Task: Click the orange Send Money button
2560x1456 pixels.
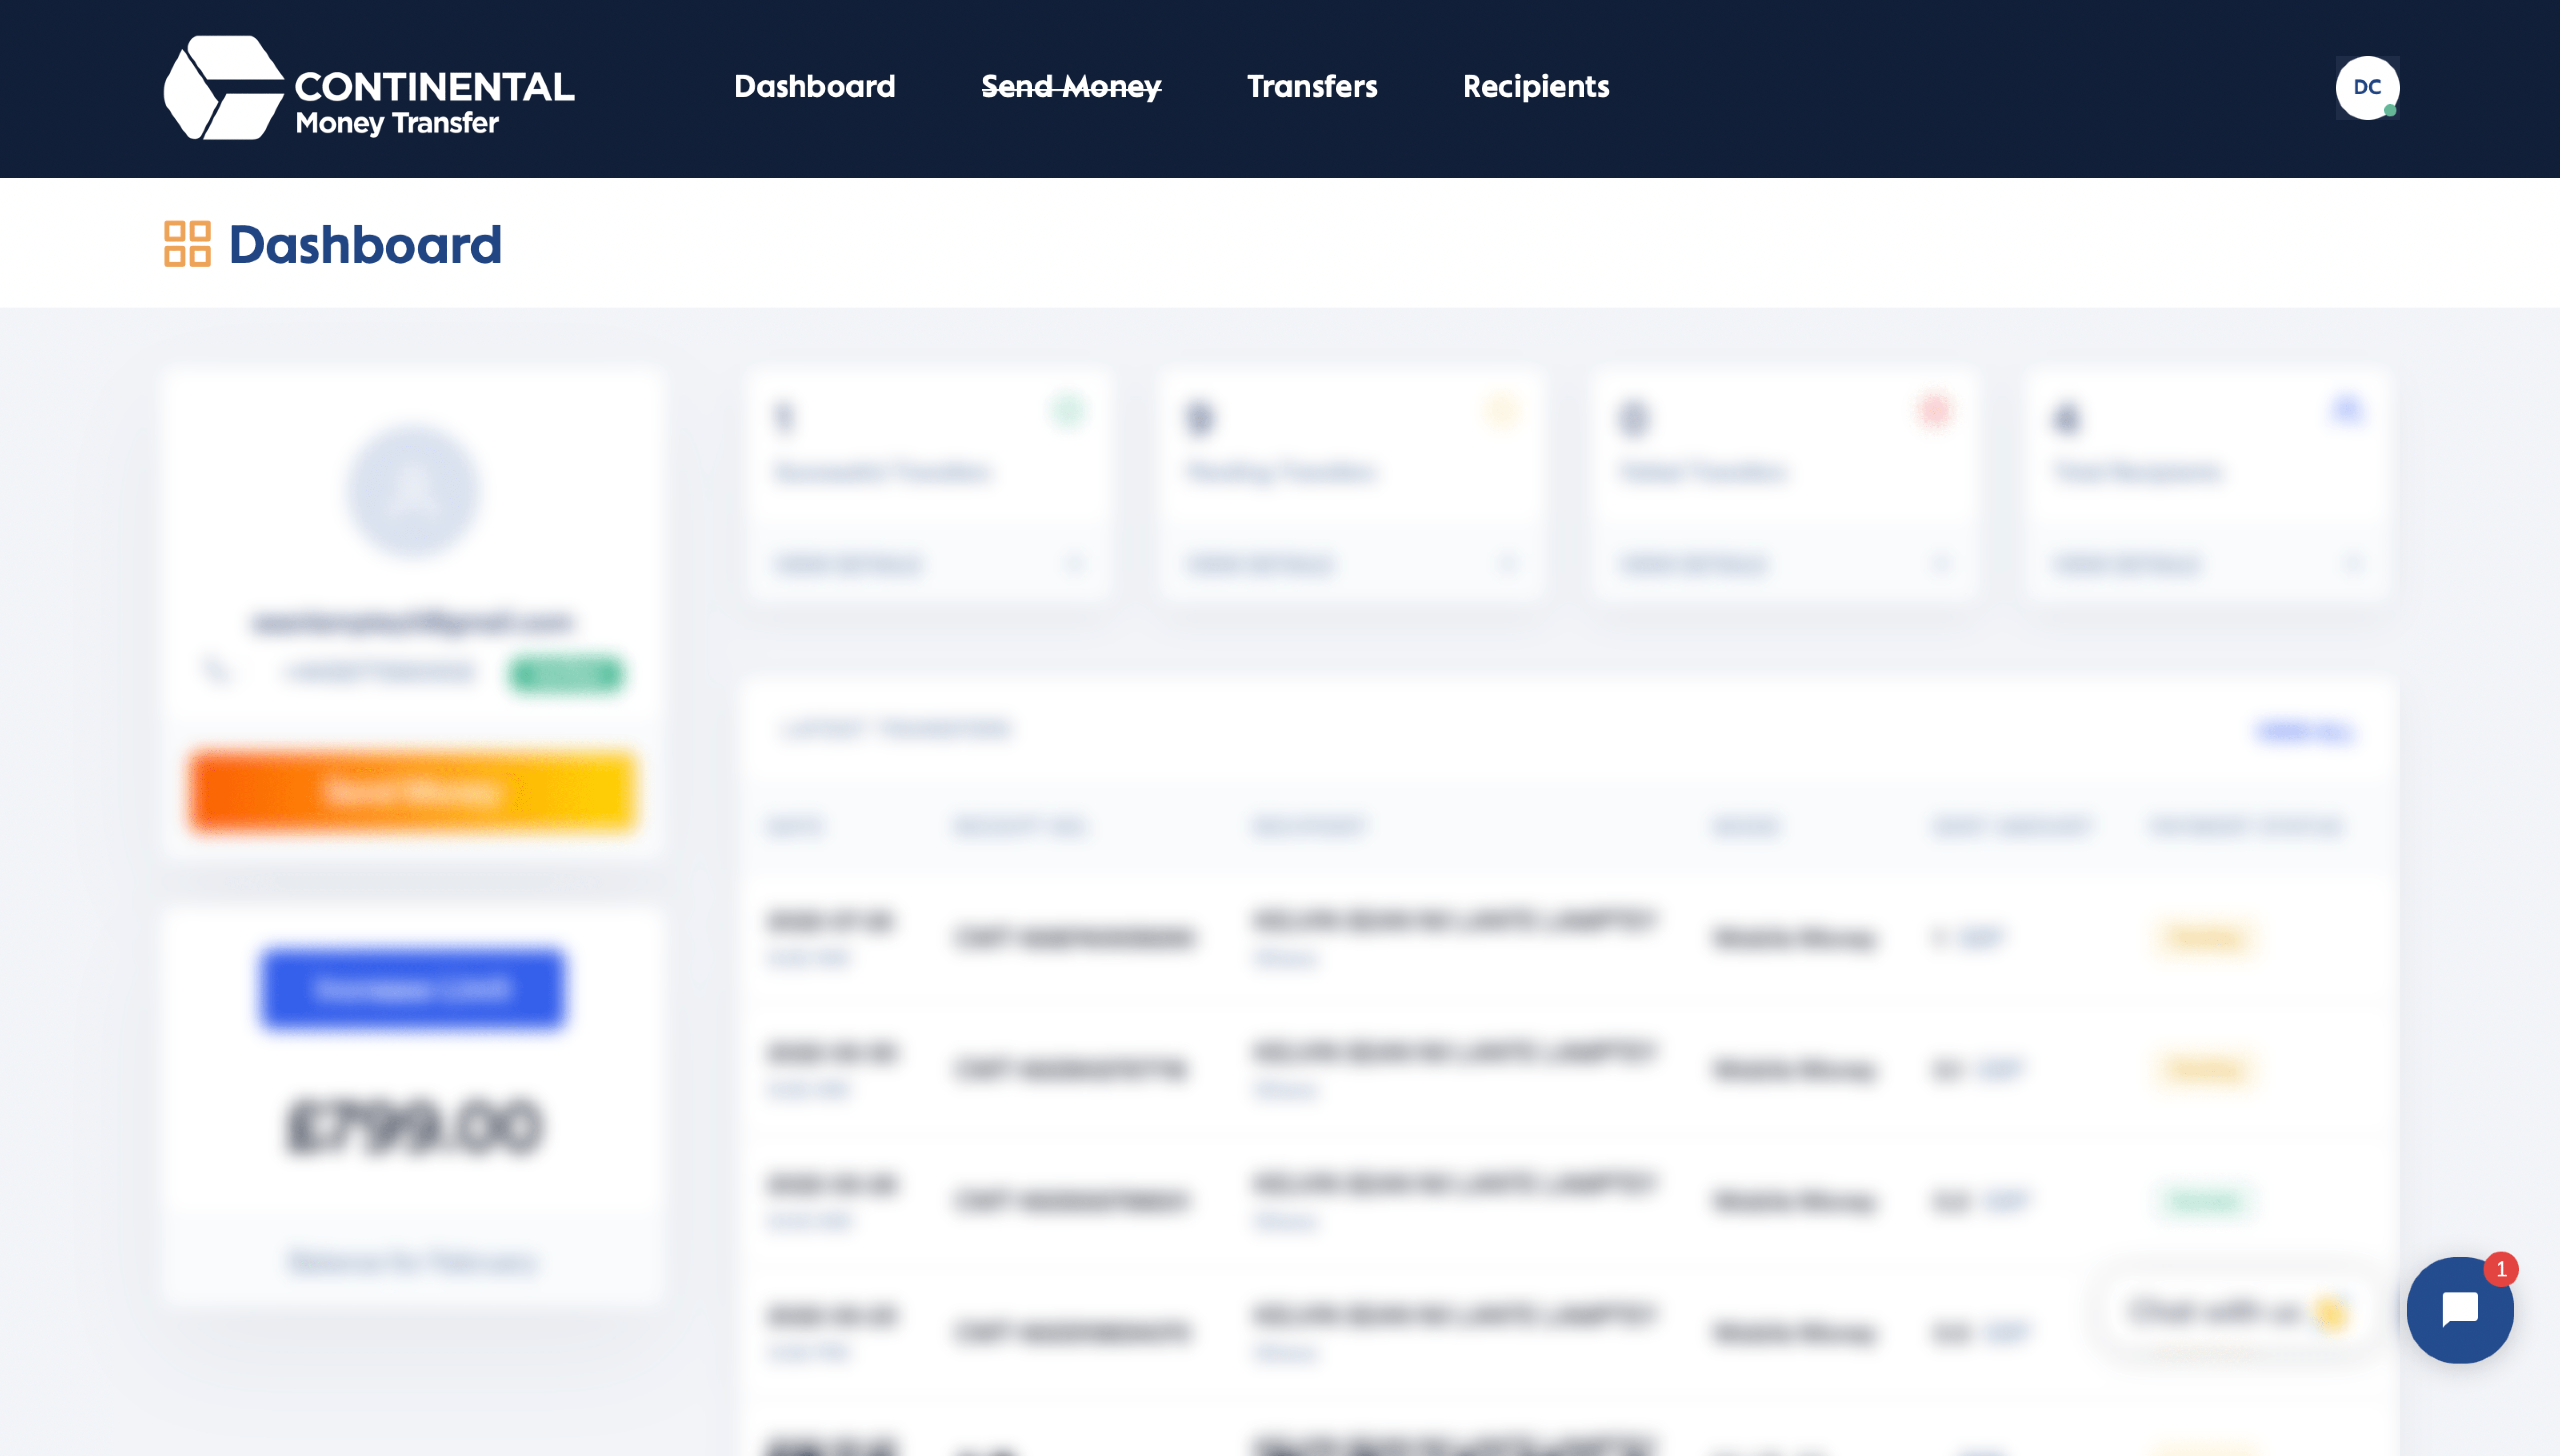Action: click(413, 791)
